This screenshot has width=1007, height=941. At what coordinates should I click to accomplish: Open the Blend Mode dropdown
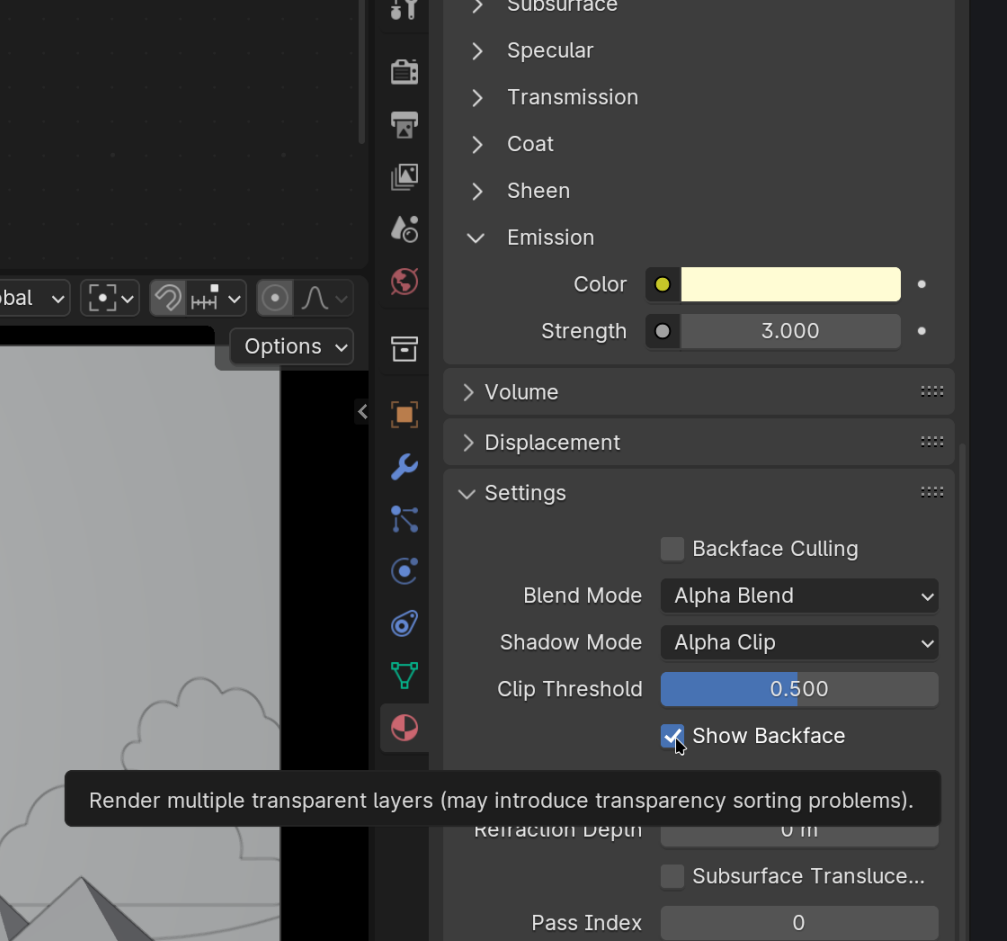click(x=799, y=596)
